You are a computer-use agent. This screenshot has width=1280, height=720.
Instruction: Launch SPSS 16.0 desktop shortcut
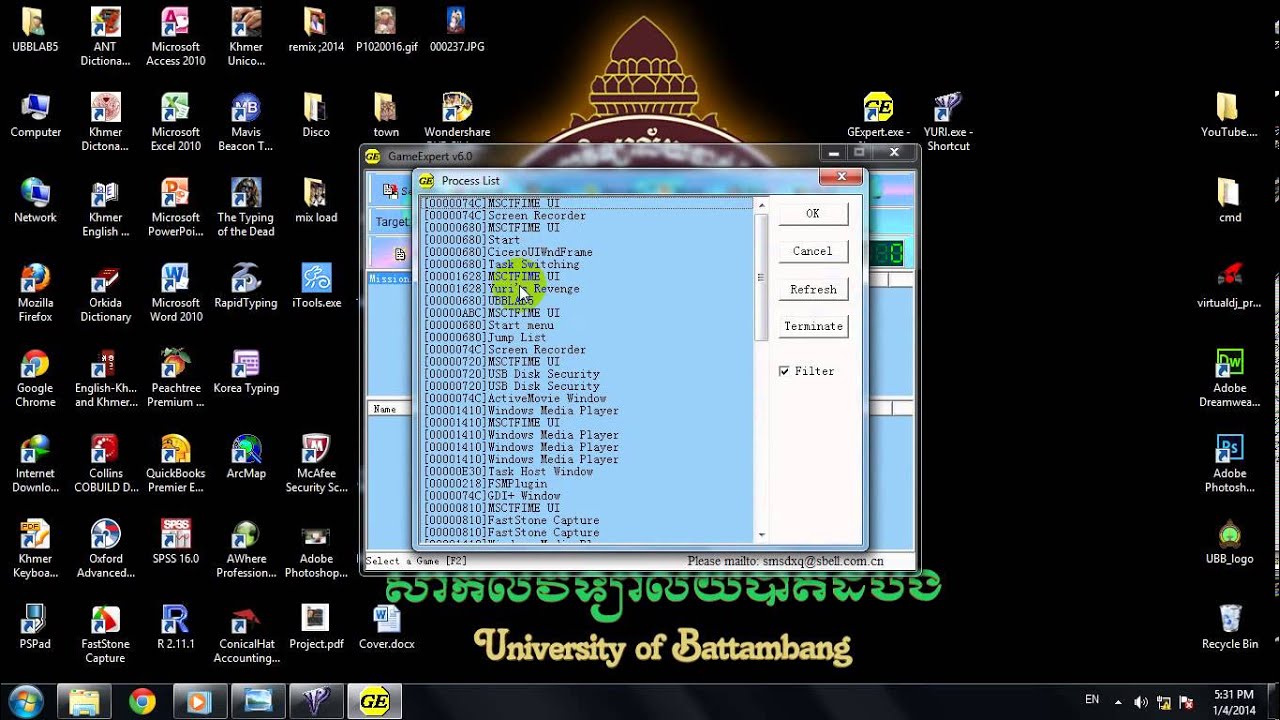175,541
